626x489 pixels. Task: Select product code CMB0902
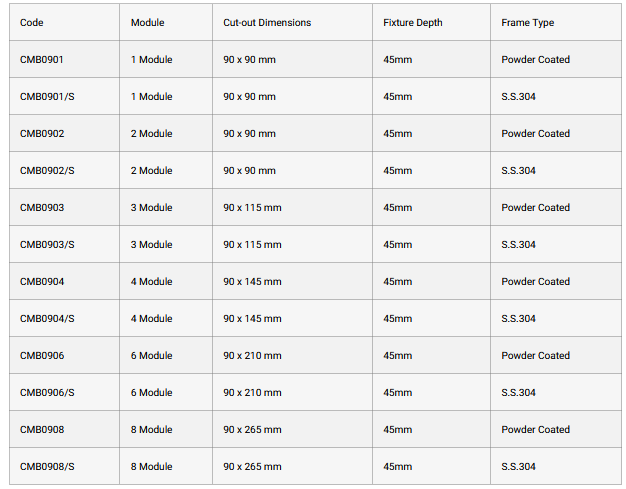(42, 134)
